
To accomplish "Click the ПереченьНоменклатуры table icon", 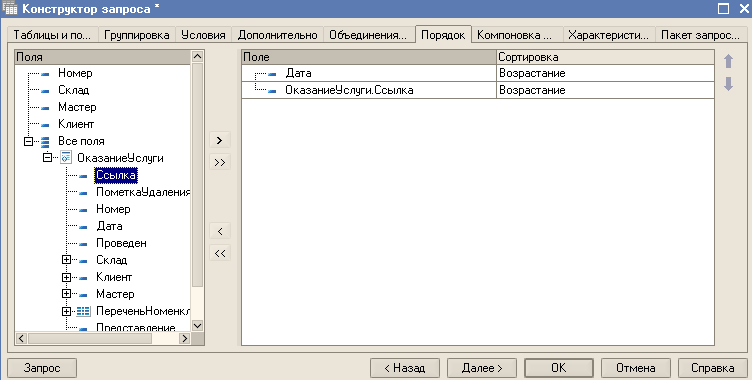I will [x=83, y=311].
